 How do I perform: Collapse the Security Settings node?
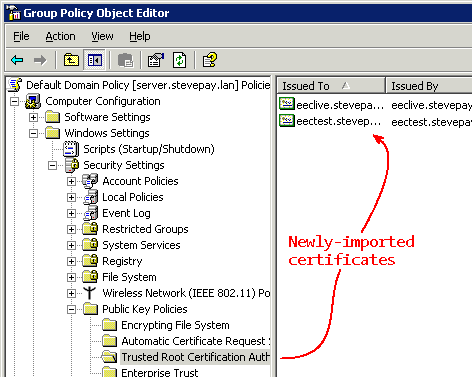tap(52, 165)
